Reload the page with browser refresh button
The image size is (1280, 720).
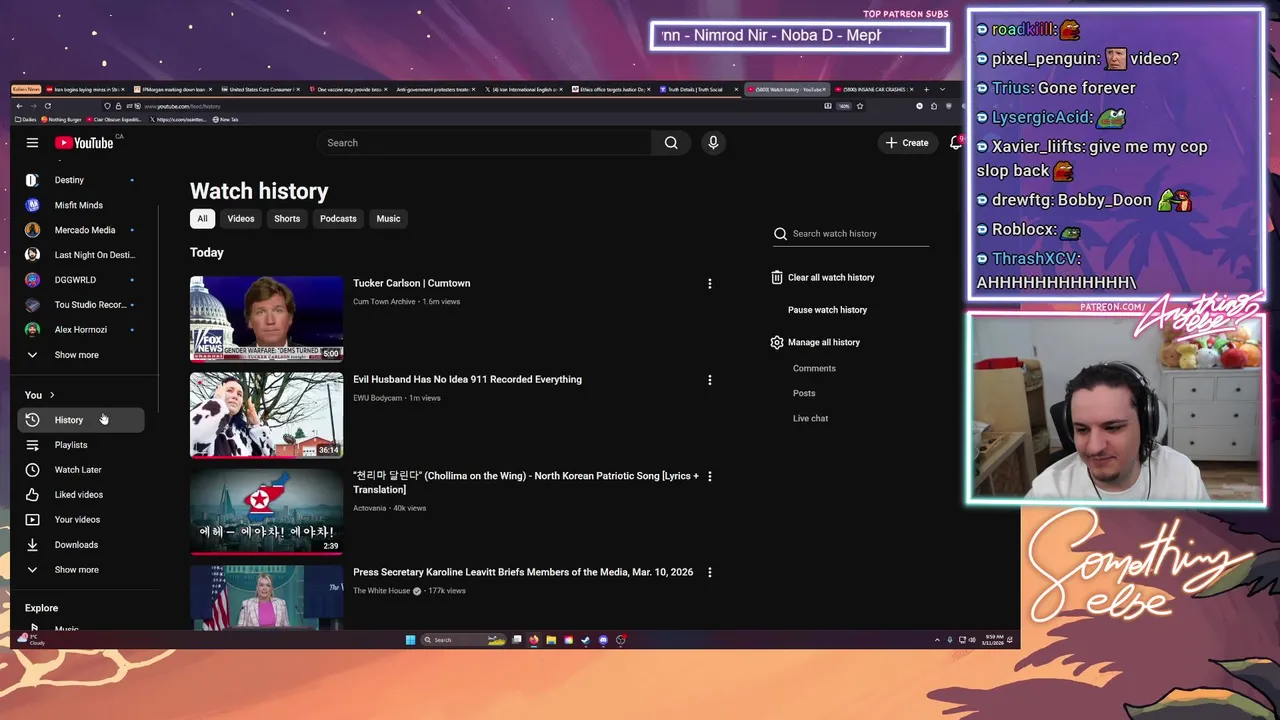pyautogui.click(x=47, y=106)
